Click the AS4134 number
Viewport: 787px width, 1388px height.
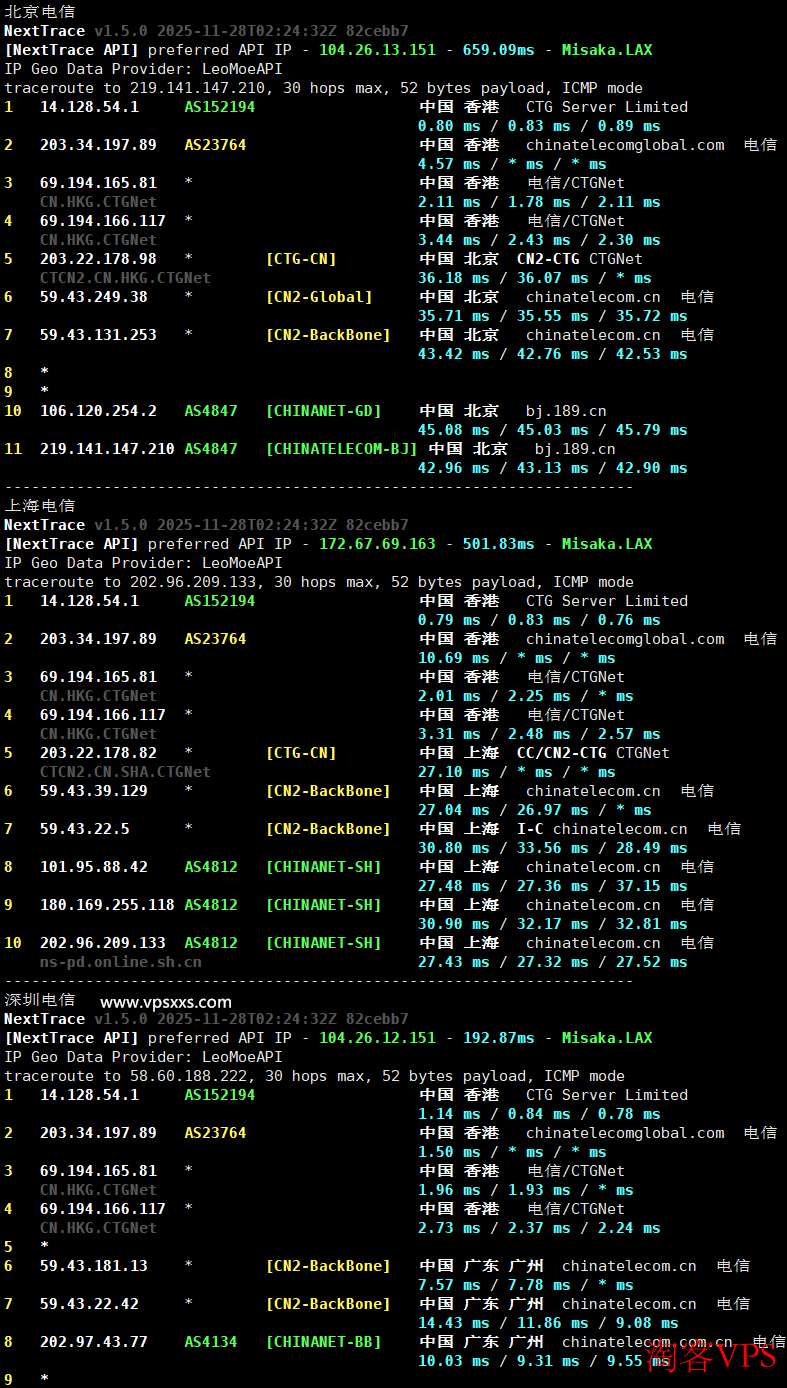[x=211, y=1342]
